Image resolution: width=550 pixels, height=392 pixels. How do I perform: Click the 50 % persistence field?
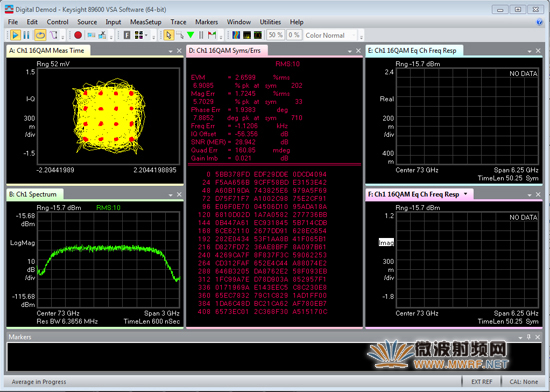(x=276, y=35)
